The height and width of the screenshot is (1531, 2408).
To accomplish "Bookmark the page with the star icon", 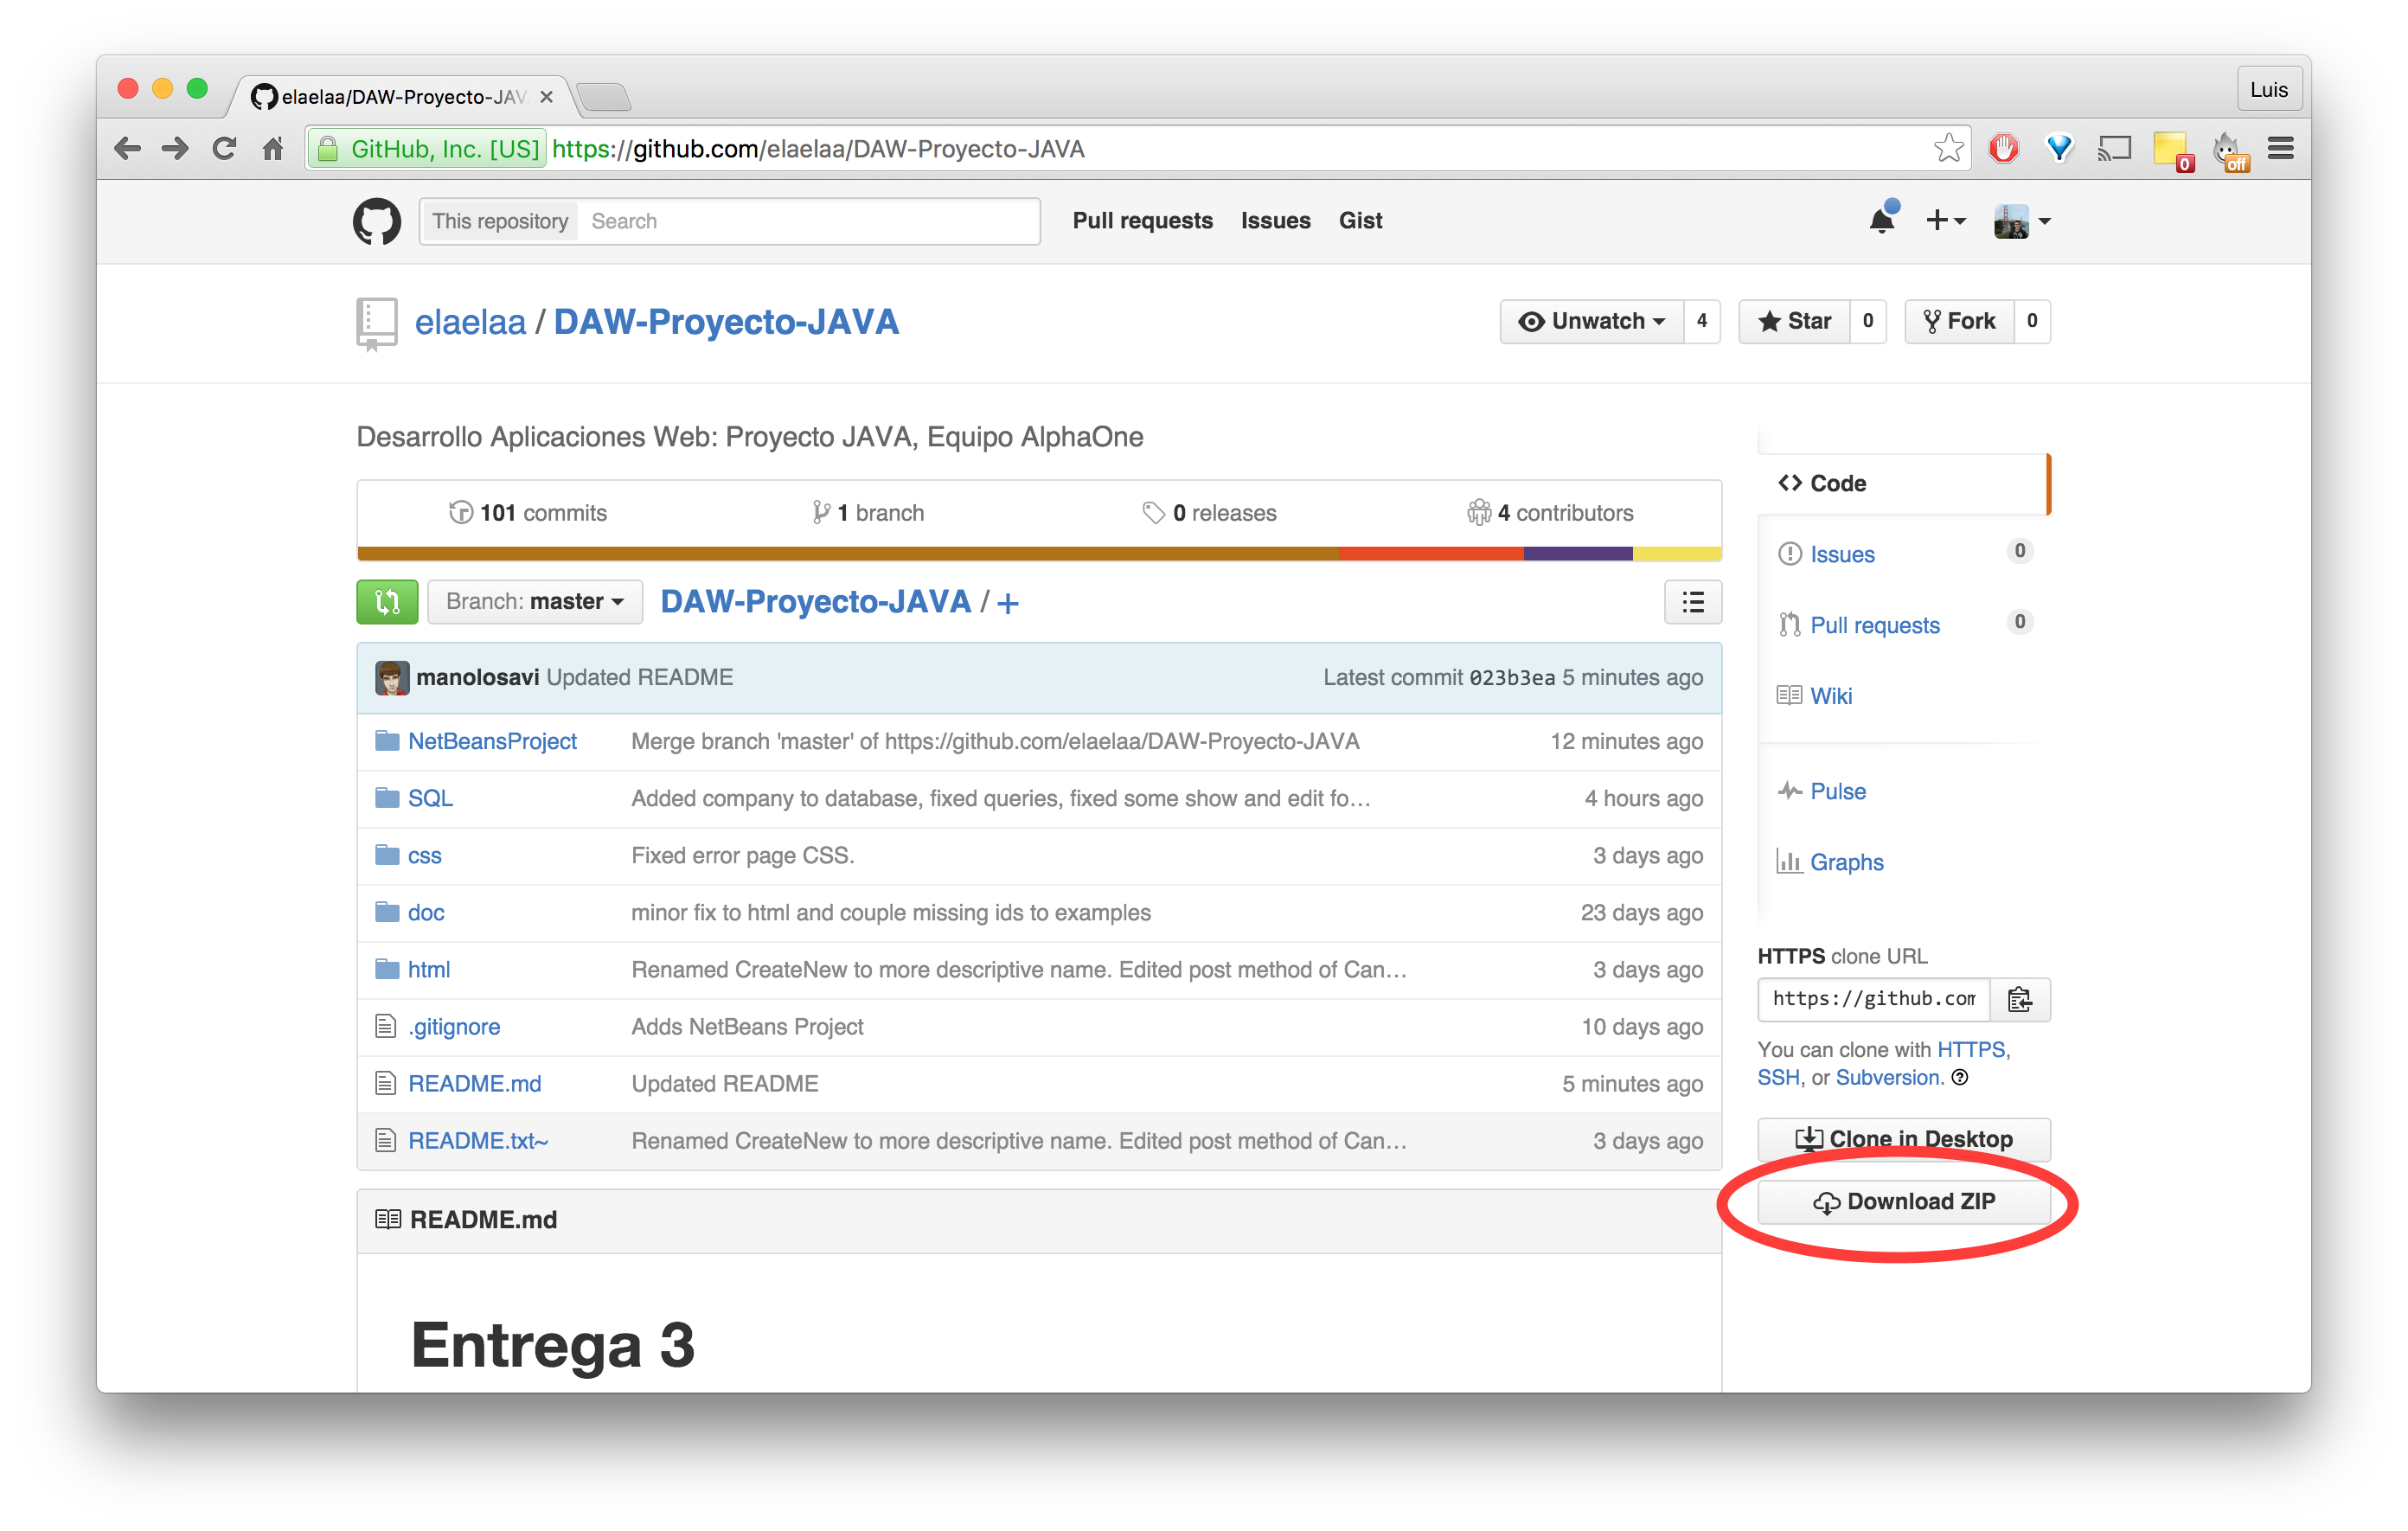I will click(x=1948, y=148).
